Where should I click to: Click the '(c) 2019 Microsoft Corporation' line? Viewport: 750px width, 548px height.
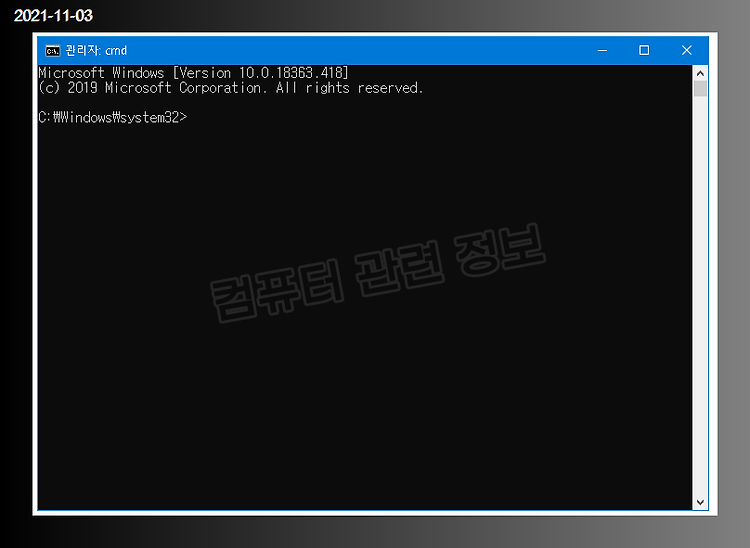pos(231,88)
